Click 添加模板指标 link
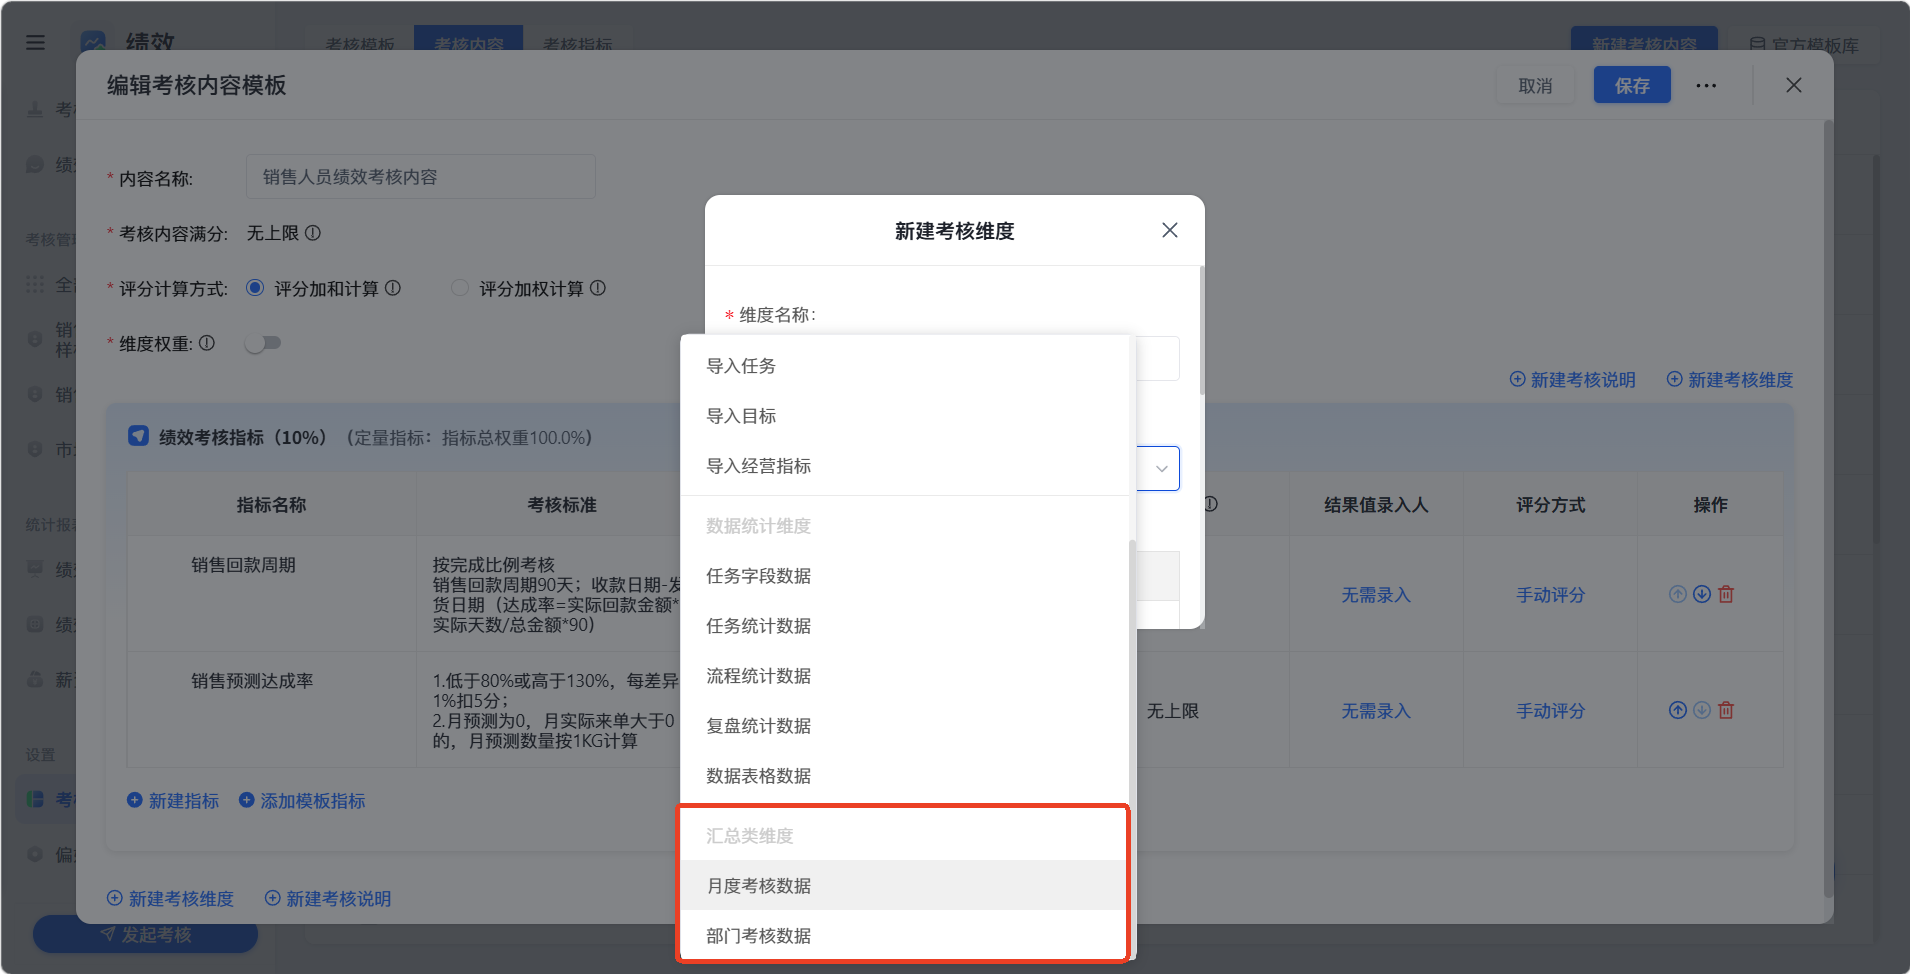Viewport: 1910px width, 974px height. point(302,801)
